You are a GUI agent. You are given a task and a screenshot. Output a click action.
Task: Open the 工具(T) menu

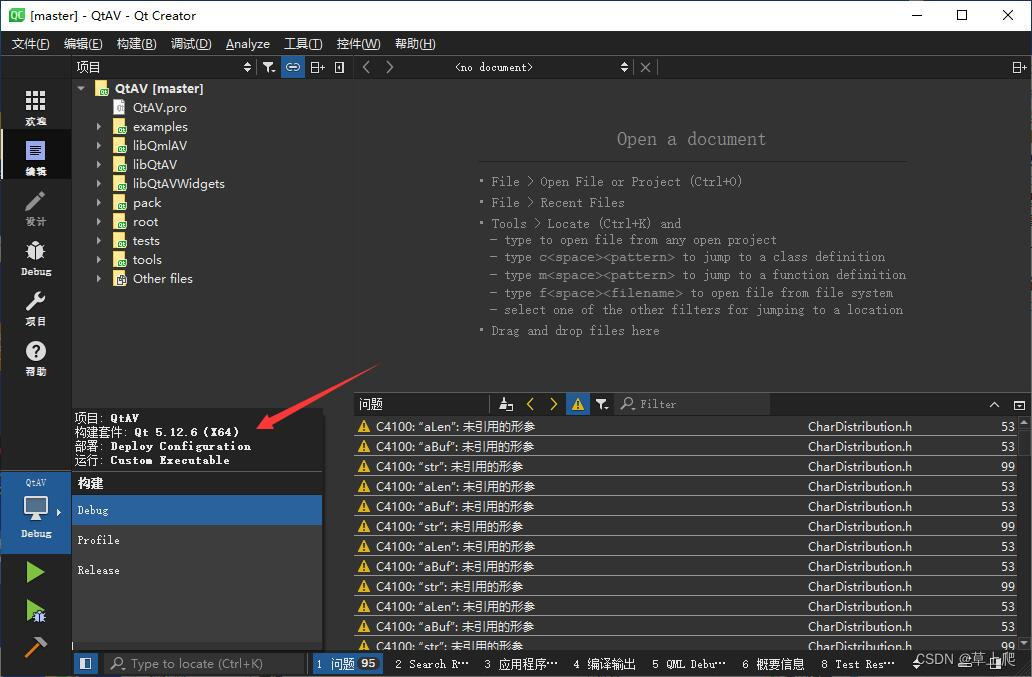pos(303,44)
